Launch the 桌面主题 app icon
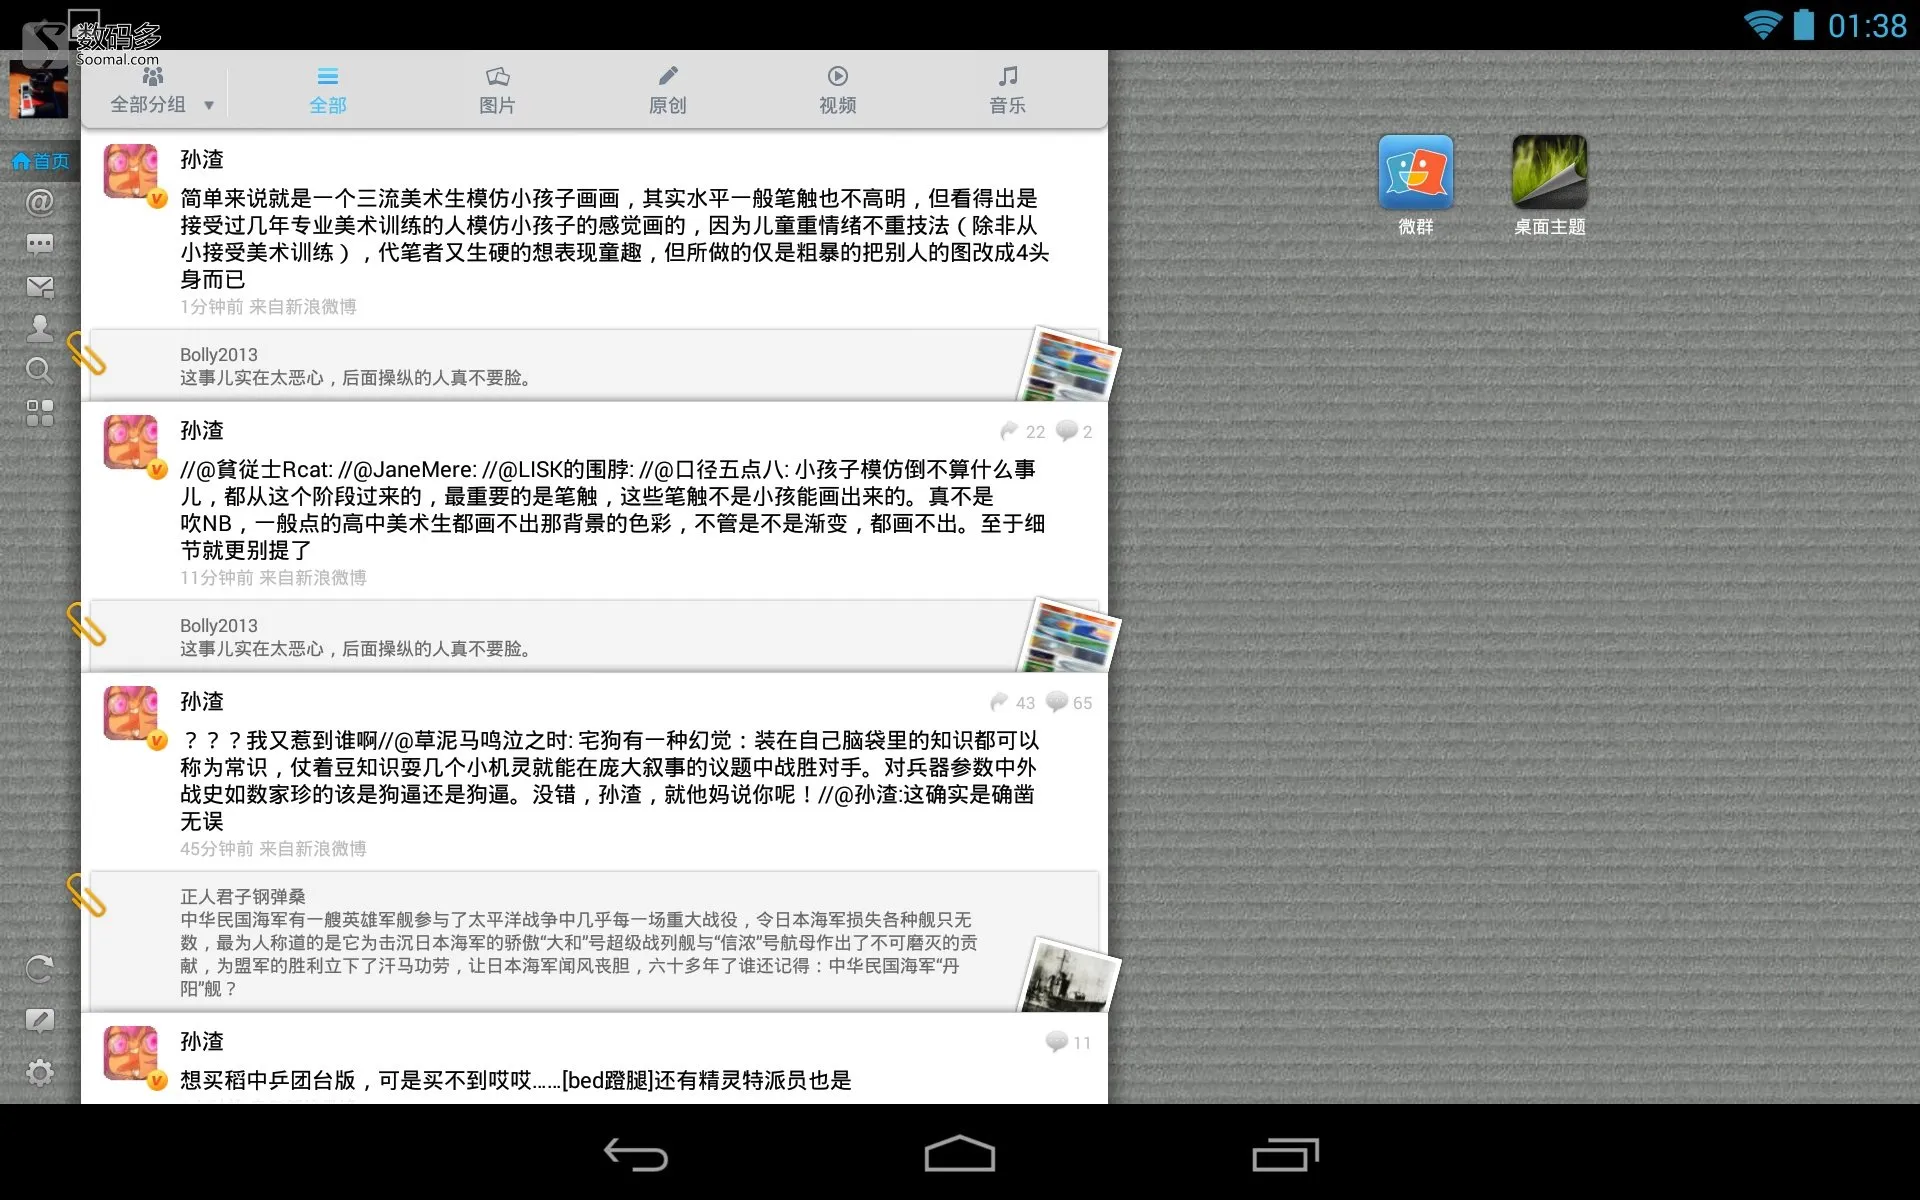 tap(1550, 186)
